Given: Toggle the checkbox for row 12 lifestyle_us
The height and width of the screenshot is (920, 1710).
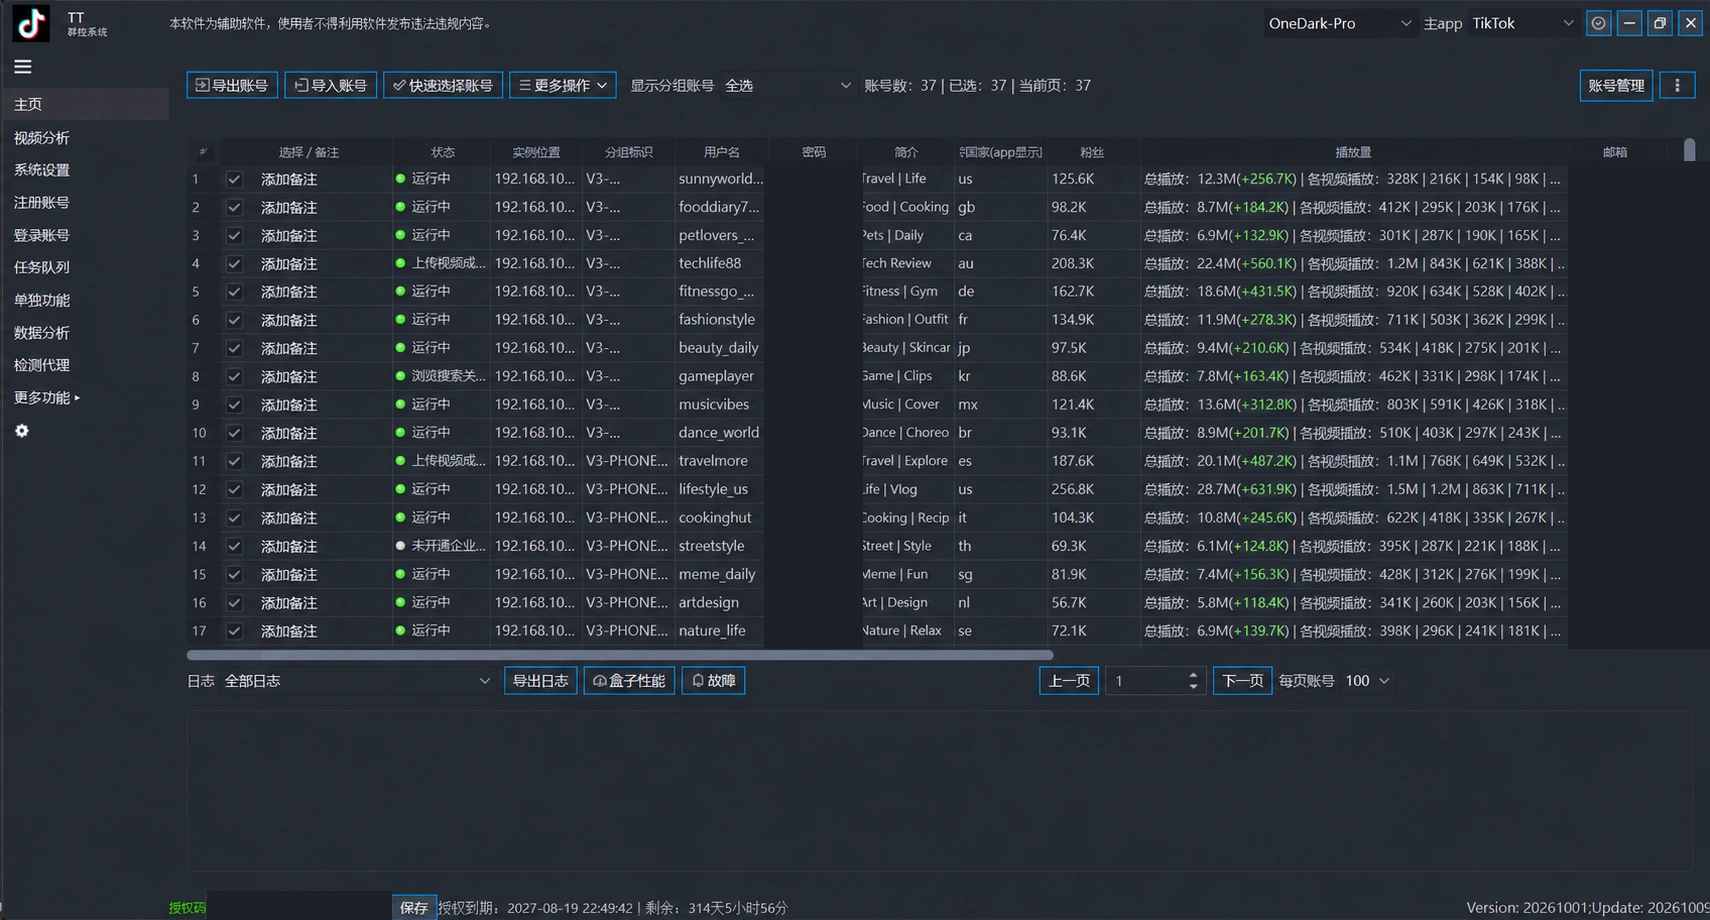Looking at the screenshot, I should 234,490.
